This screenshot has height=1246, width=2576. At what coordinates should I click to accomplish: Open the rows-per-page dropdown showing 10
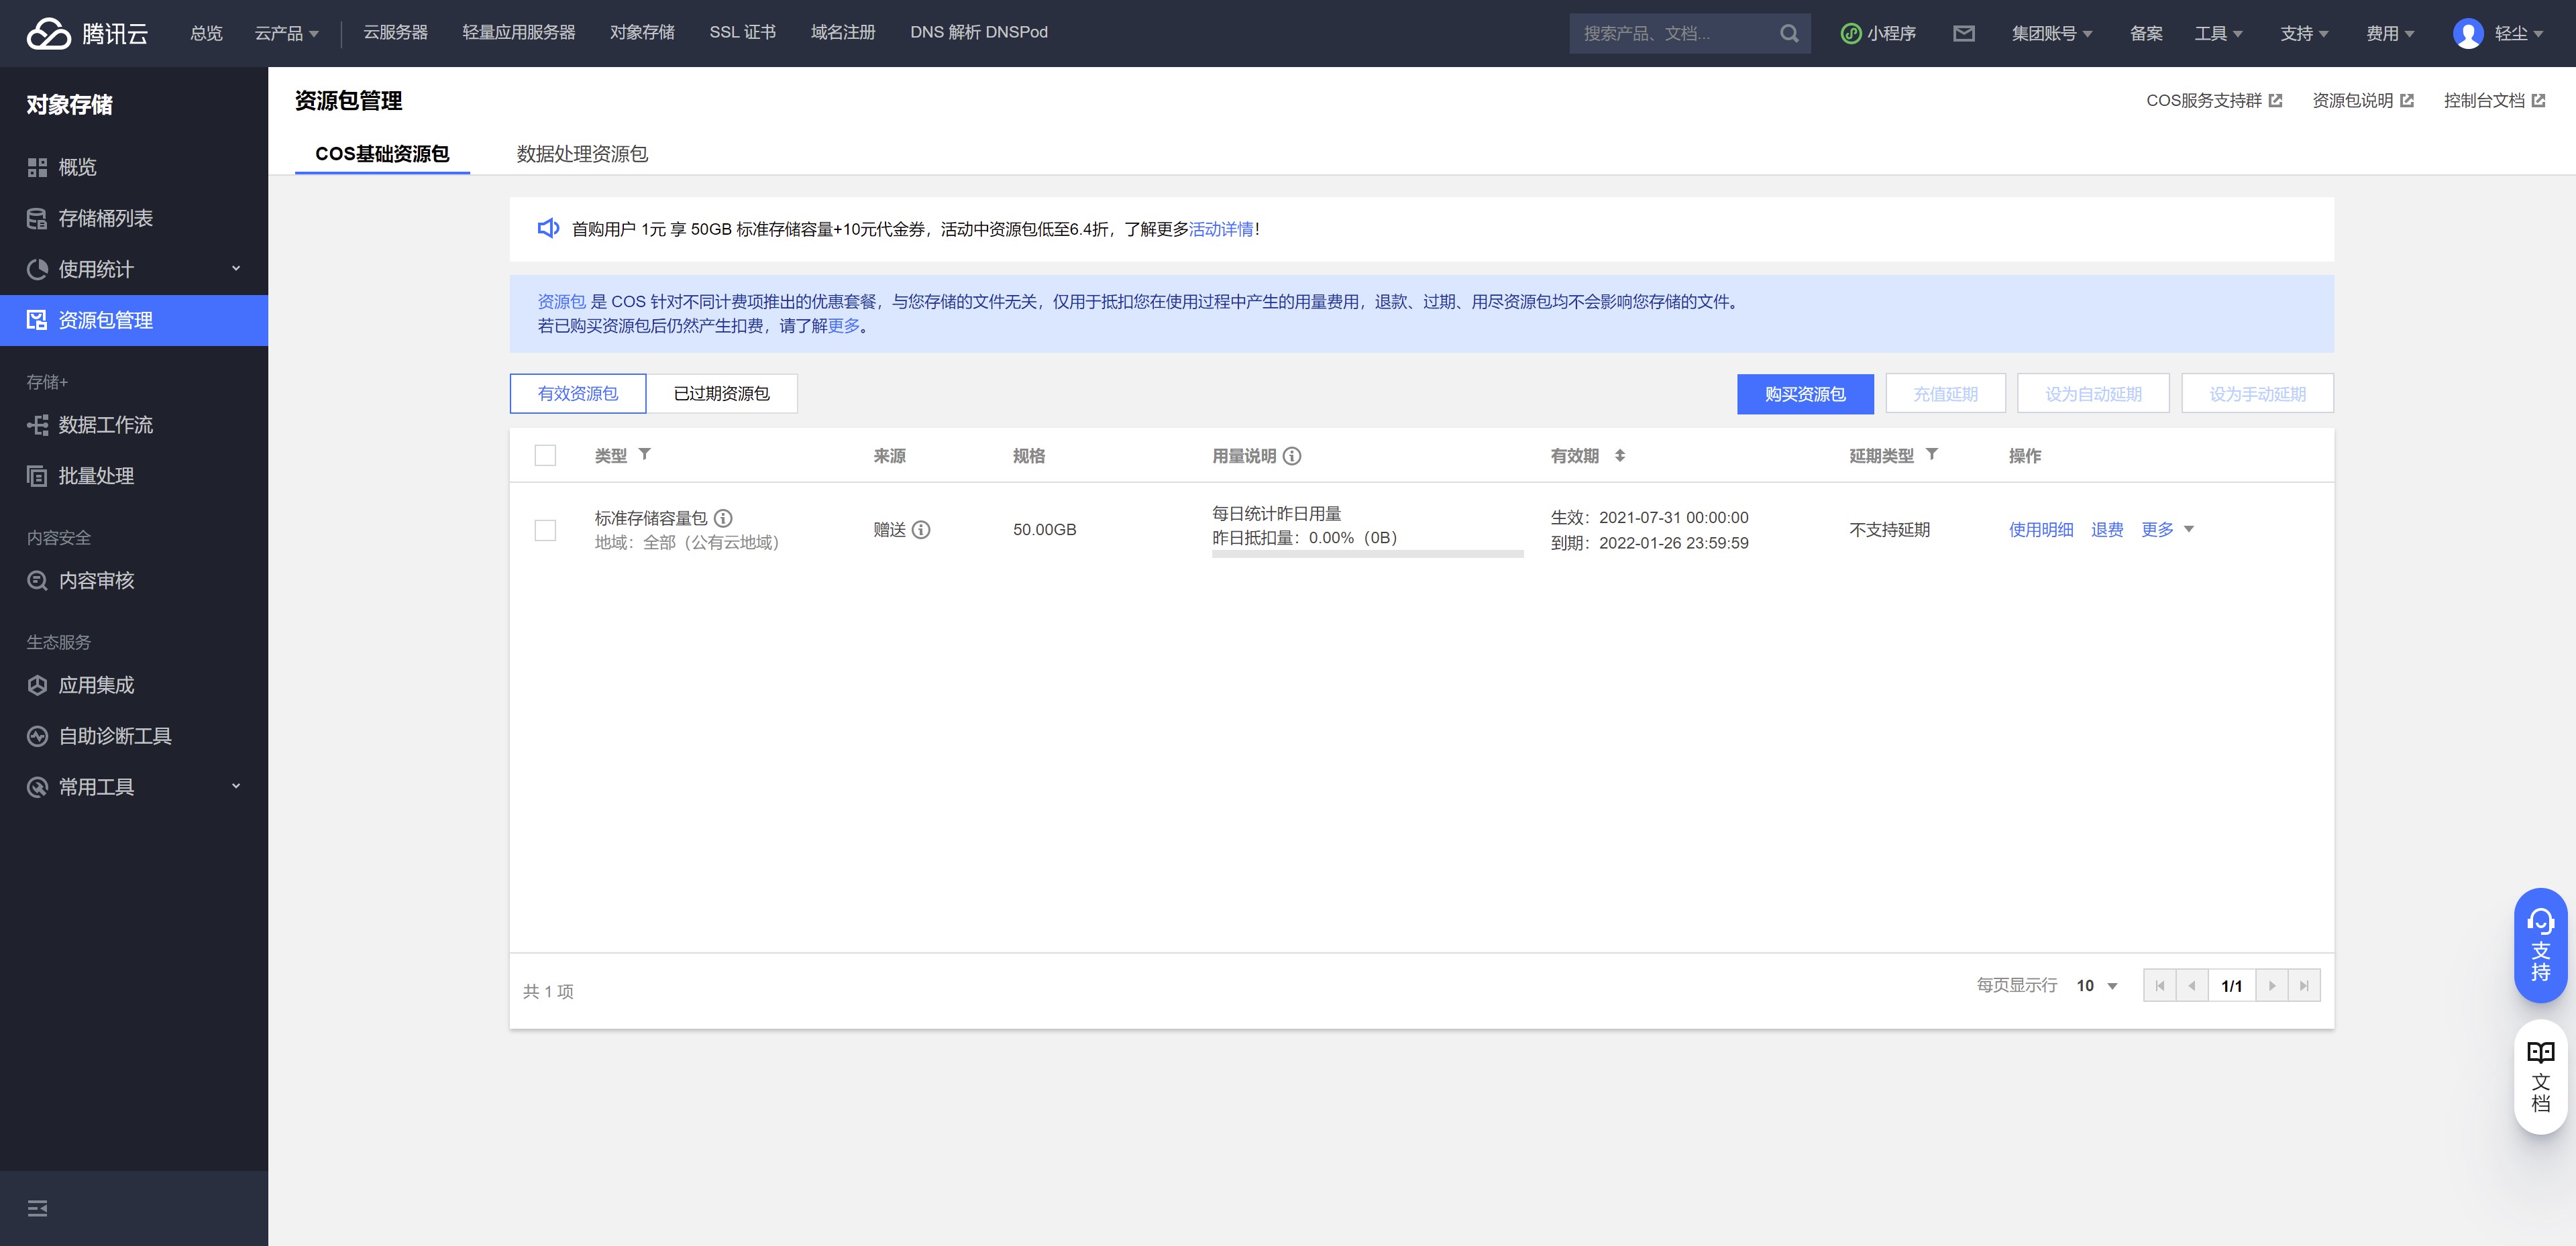coord(2097,986)
